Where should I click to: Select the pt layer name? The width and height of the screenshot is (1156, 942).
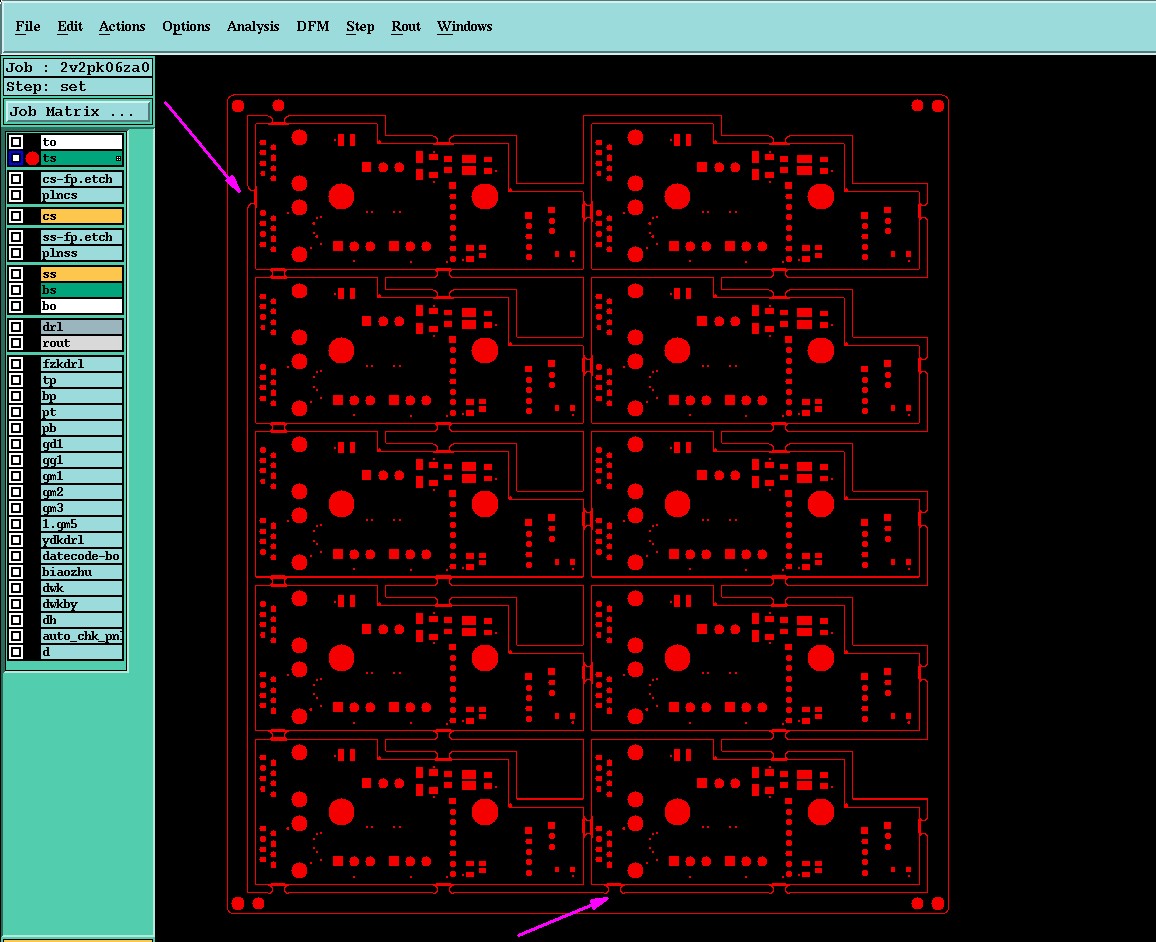coord(81,412)
